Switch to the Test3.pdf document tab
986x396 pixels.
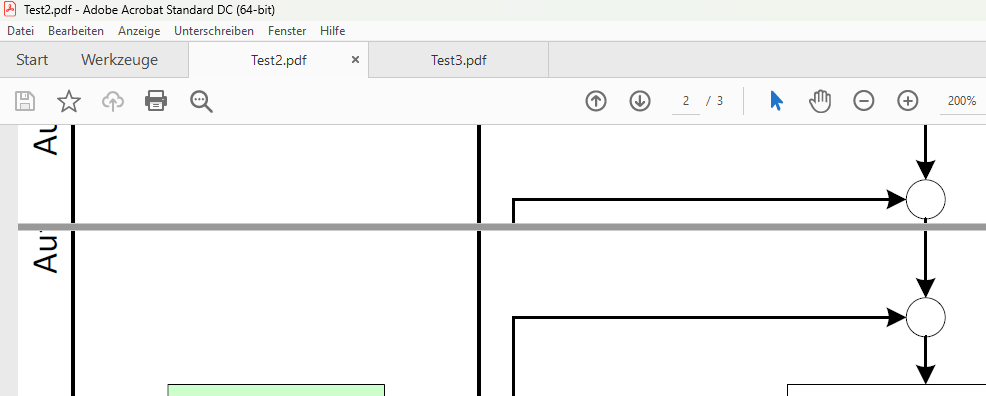click(x=458, y=60)
